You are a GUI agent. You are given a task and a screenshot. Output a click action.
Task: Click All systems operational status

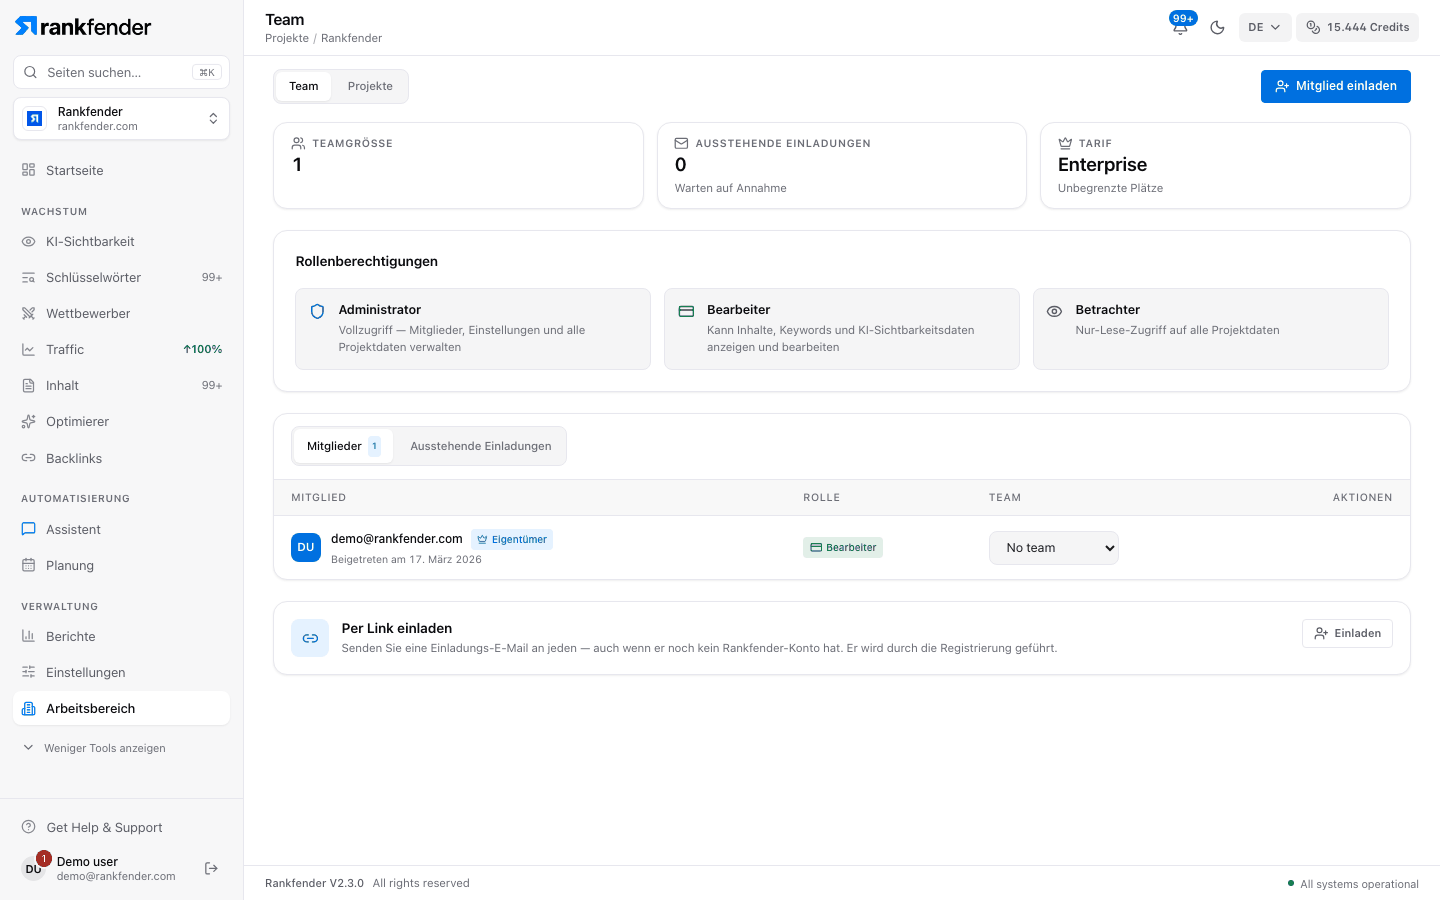click(x=1353, y=884)
